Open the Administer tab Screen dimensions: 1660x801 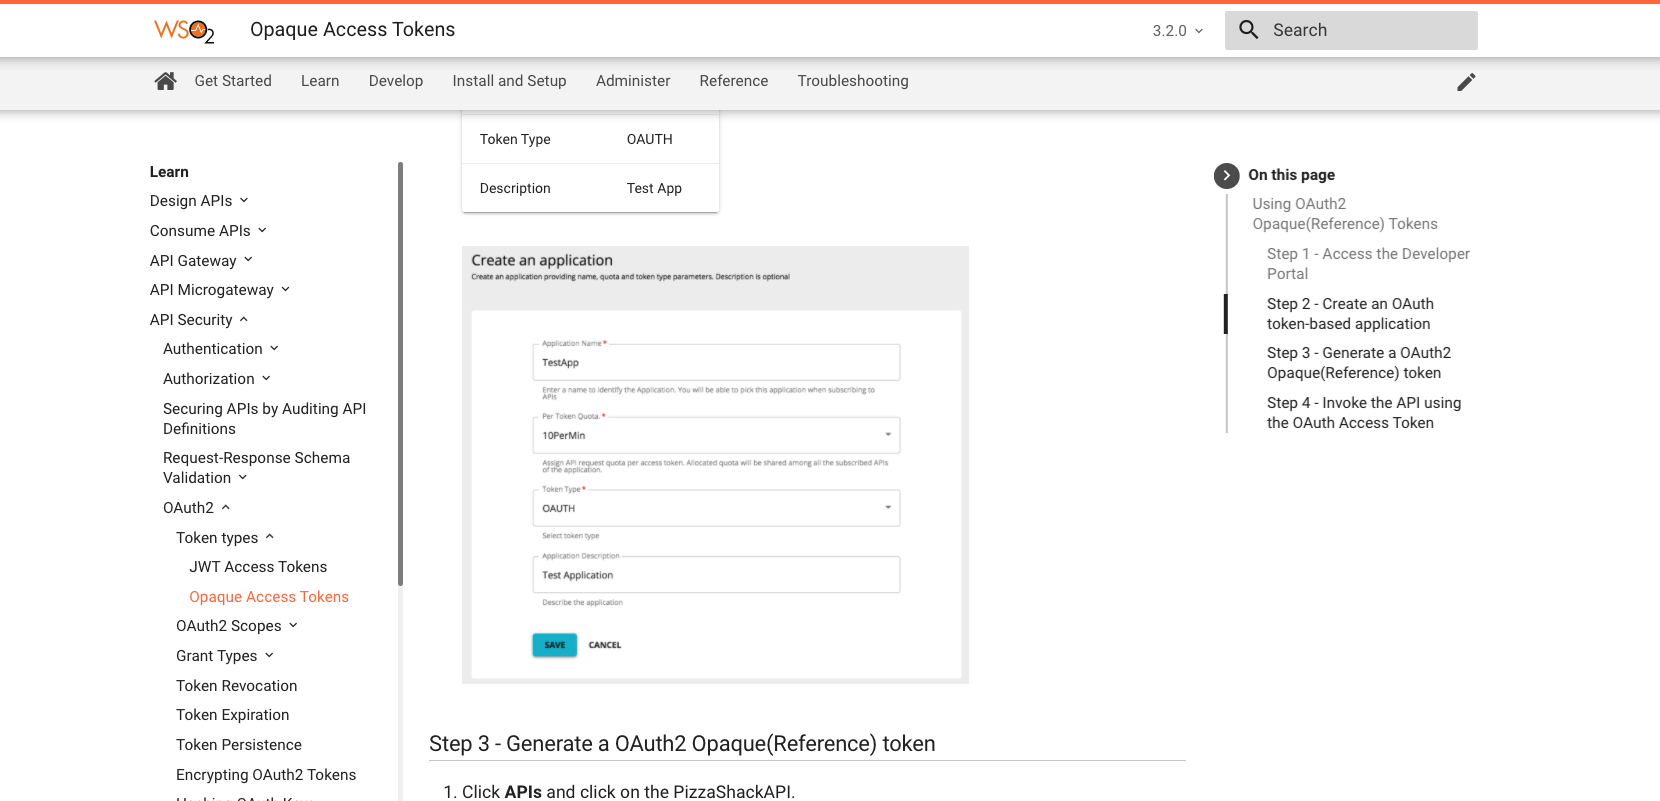click(633, 81)
